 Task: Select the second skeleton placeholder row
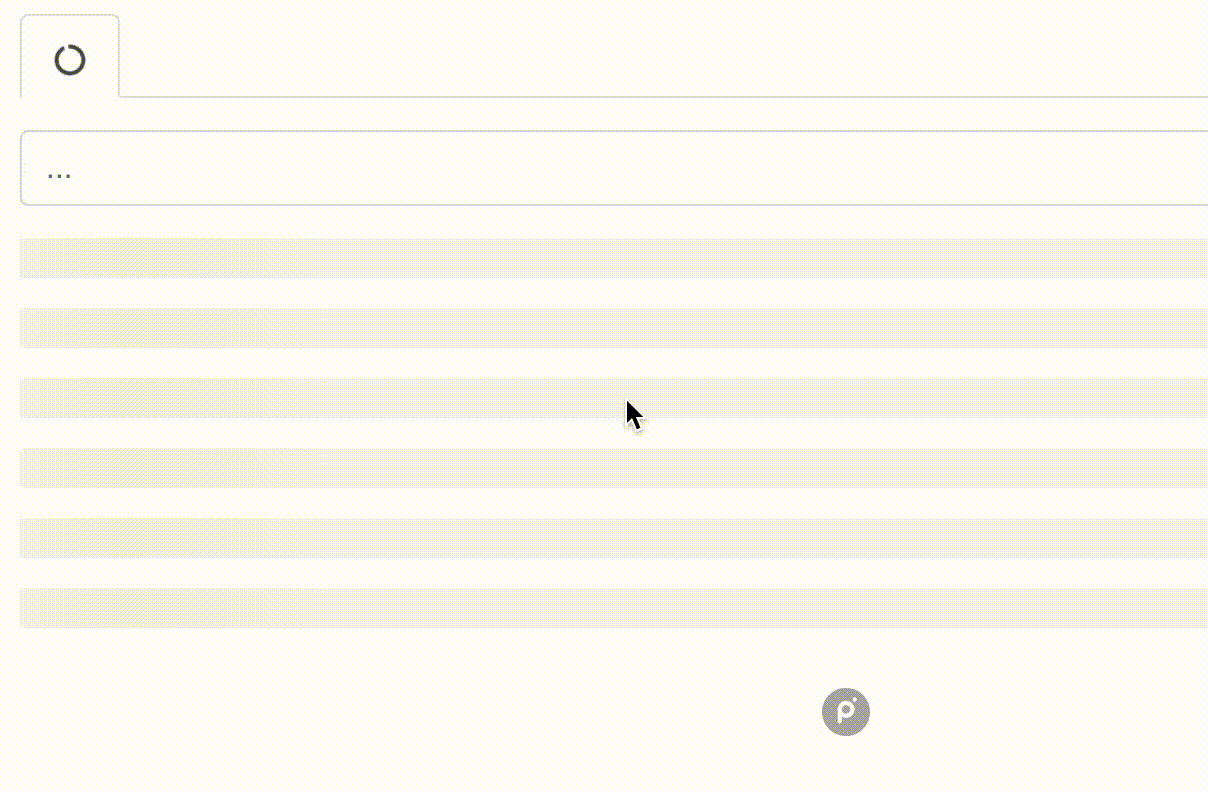tap(614, 328)
